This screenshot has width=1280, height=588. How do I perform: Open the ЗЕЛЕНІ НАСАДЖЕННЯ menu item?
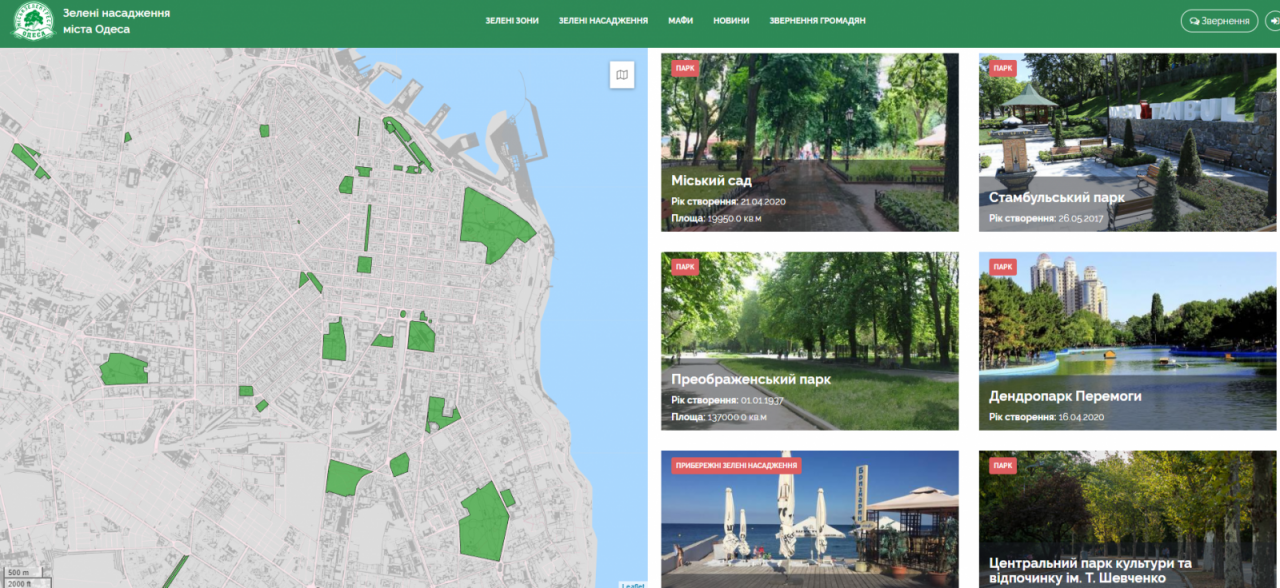coord(603,21)
